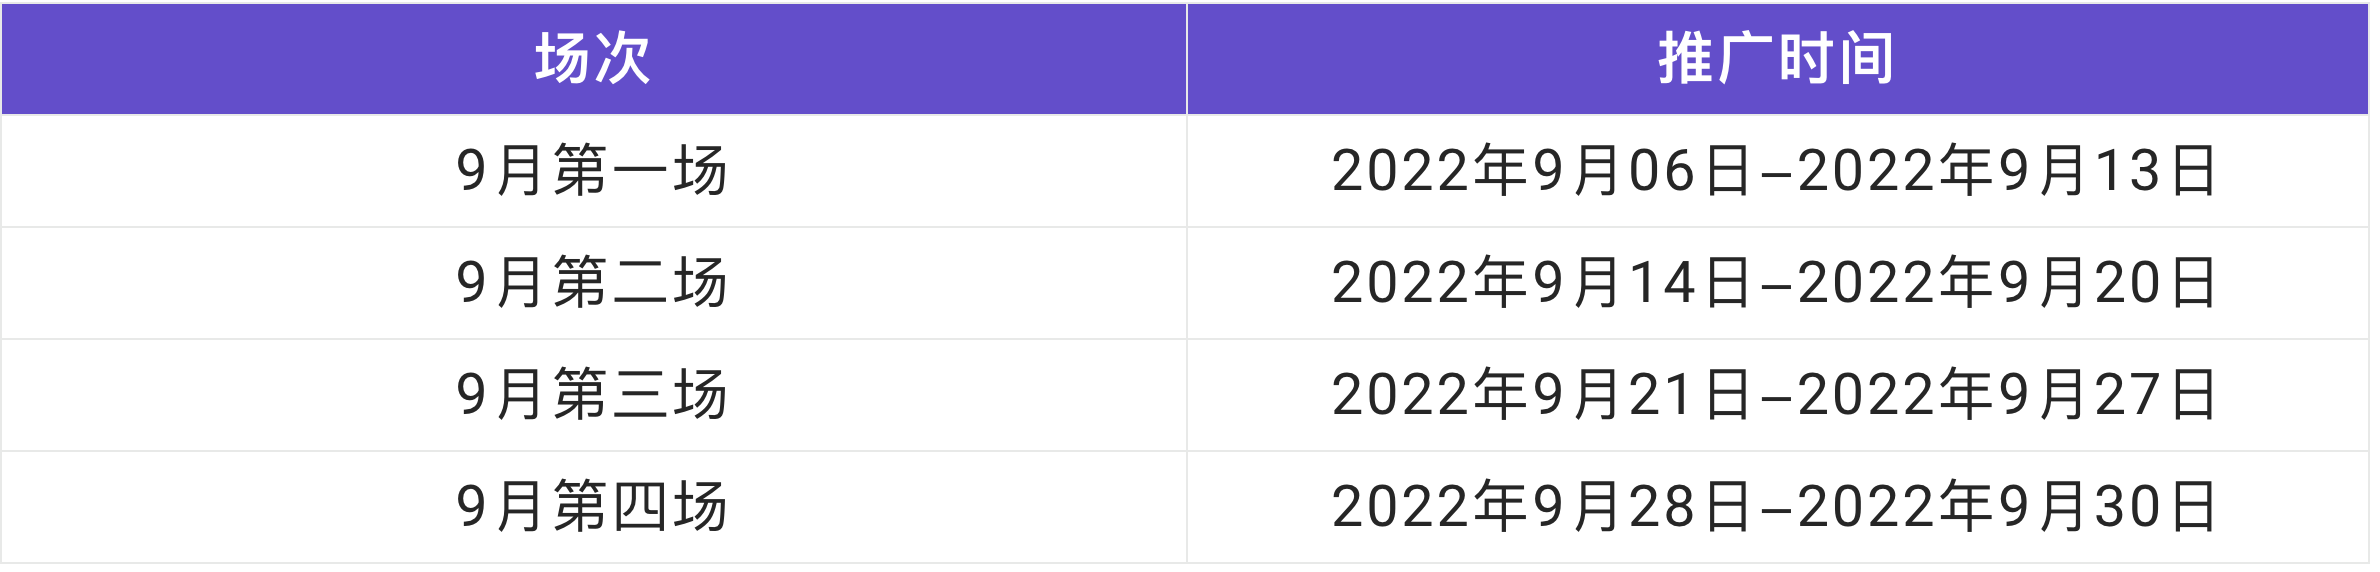Select the 9月第四场 session cell
The height and width of the screenshot is (572, 2380).
click(592, 507)
